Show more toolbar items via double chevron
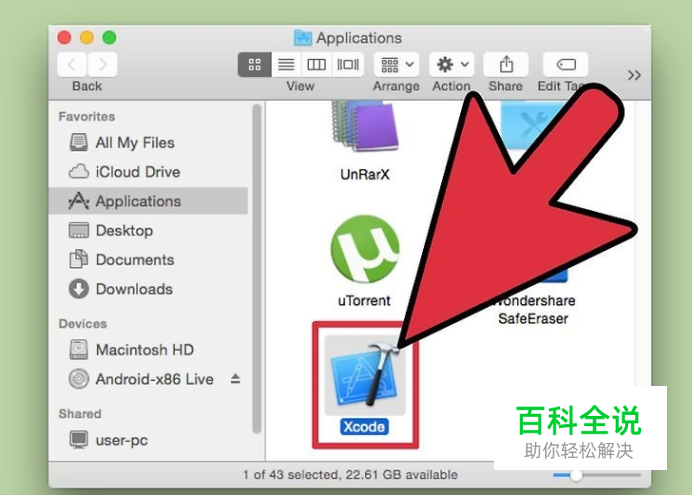This screenshot has width=692, height=495. point(634,75)
